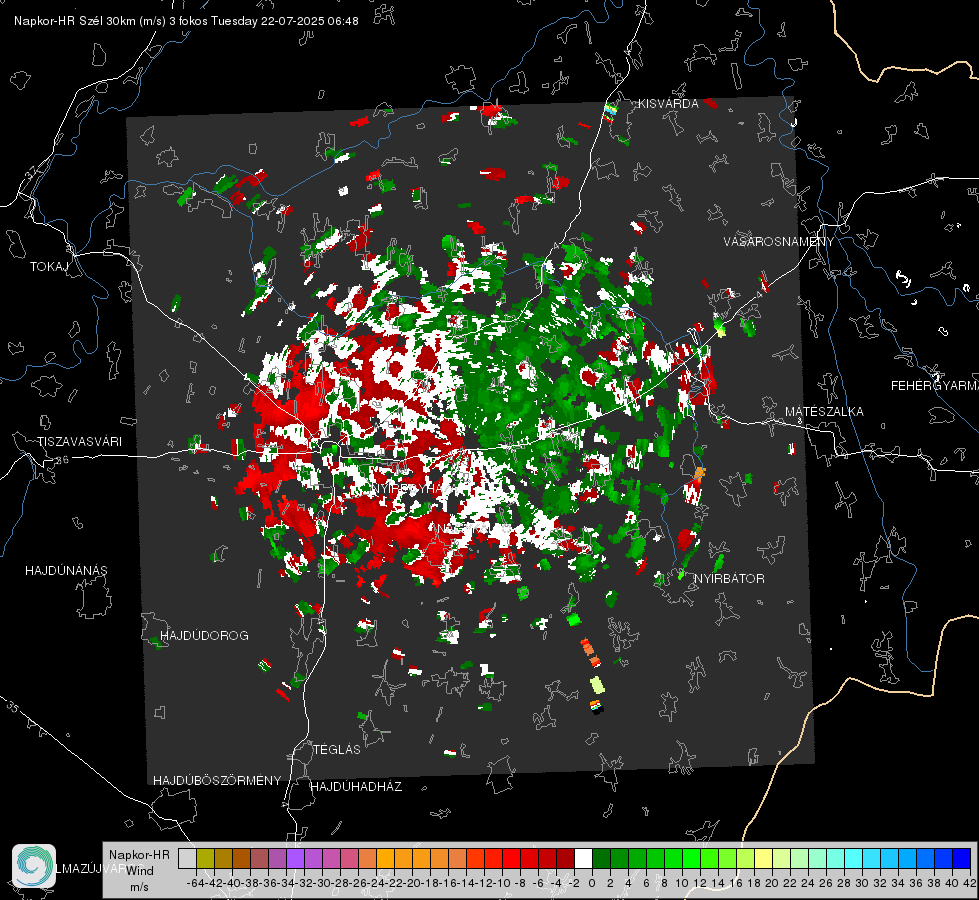Viewport: 979px width, 900px height.
Task: Click the HAJDÚNÁNÁS town label
Action: (66, 571)
